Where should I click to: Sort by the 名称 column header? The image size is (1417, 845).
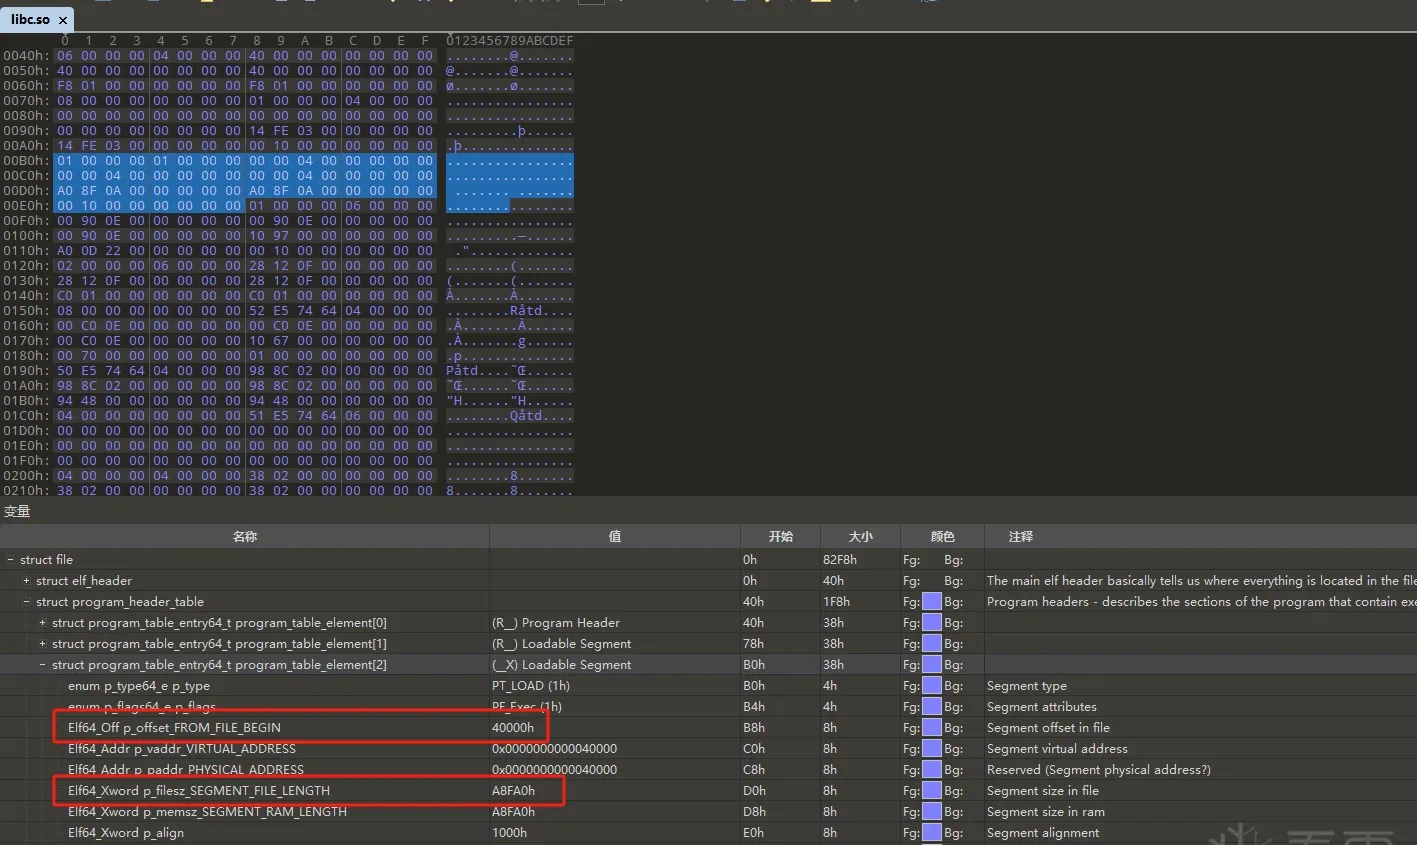pyautogui.click(x=245, y=537)
